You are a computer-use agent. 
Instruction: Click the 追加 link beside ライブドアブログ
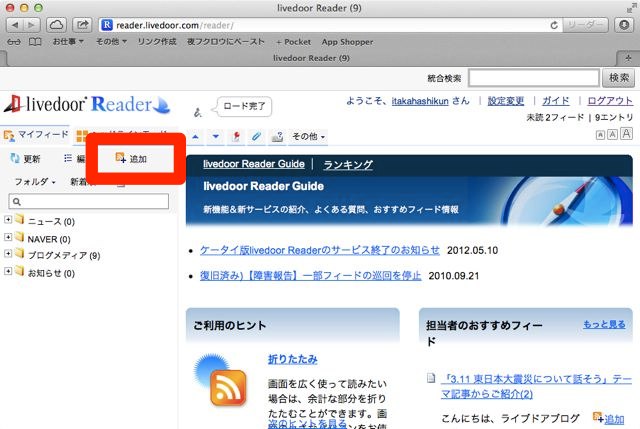614,419
